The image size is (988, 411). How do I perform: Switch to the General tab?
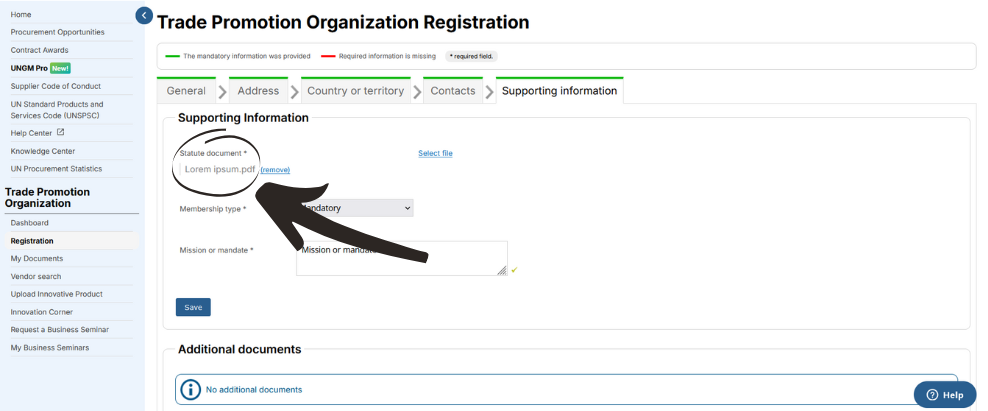(186, 91)
